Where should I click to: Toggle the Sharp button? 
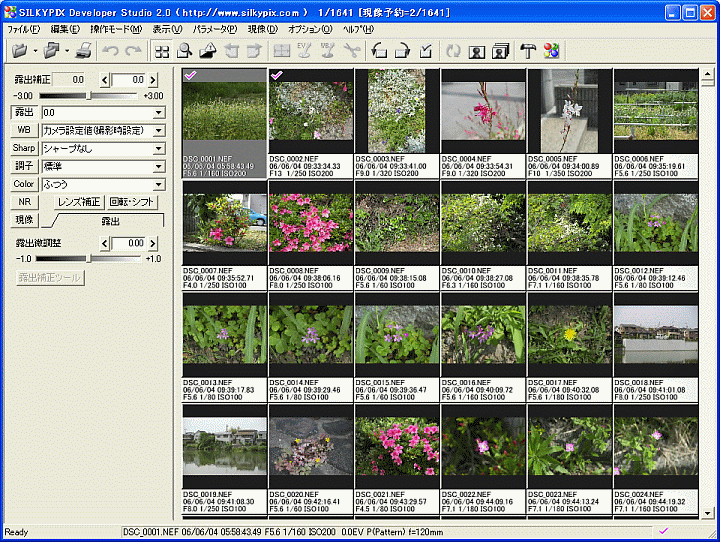[x=24, y=148]
